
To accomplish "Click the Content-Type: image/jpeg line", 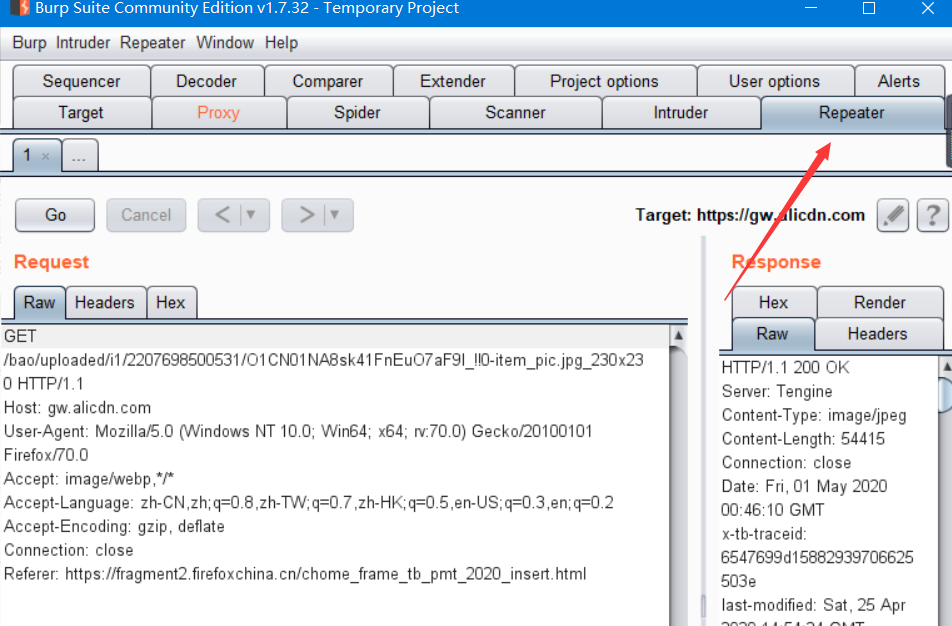I will point(814,415).
